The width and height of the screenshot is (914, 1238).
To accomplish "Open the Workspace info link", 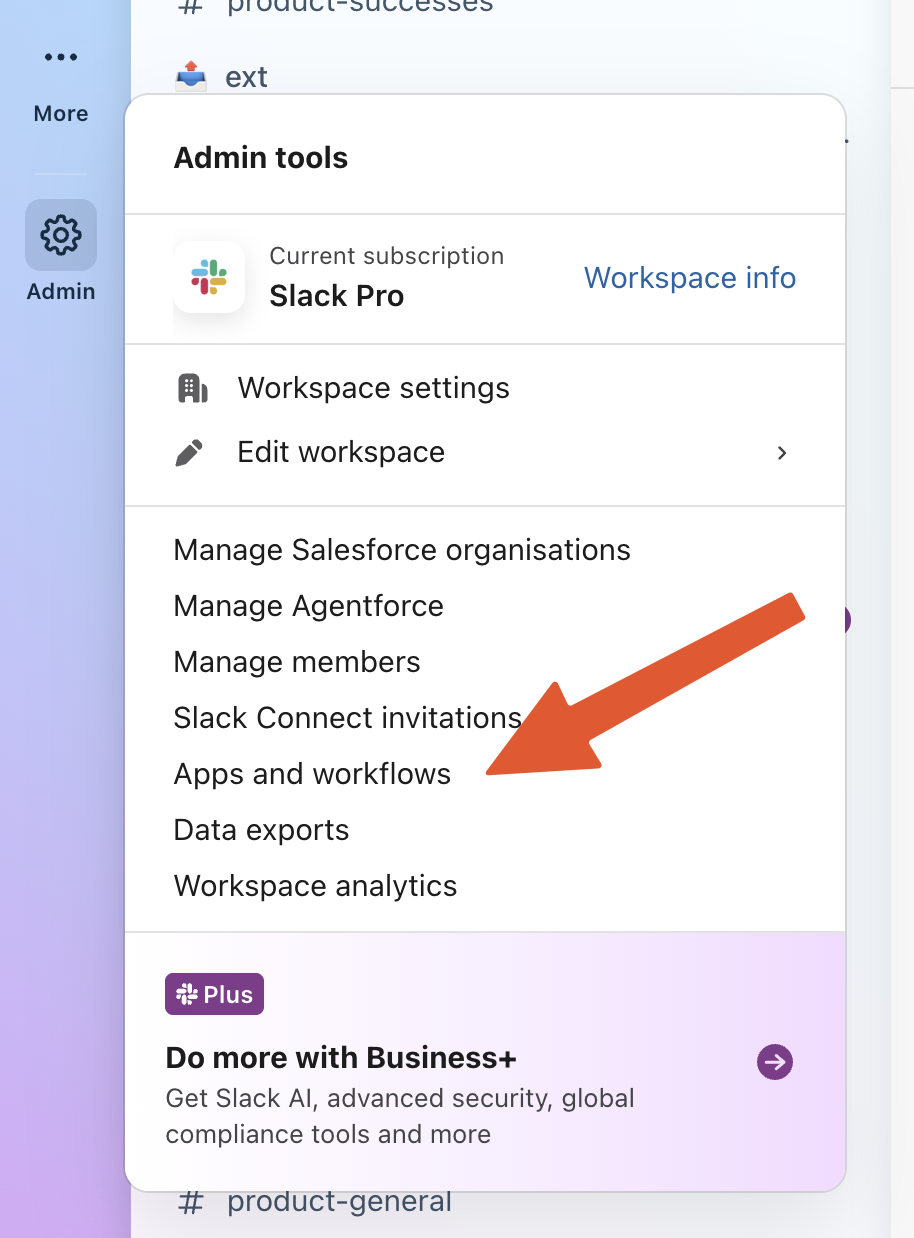I will point(690,278).
